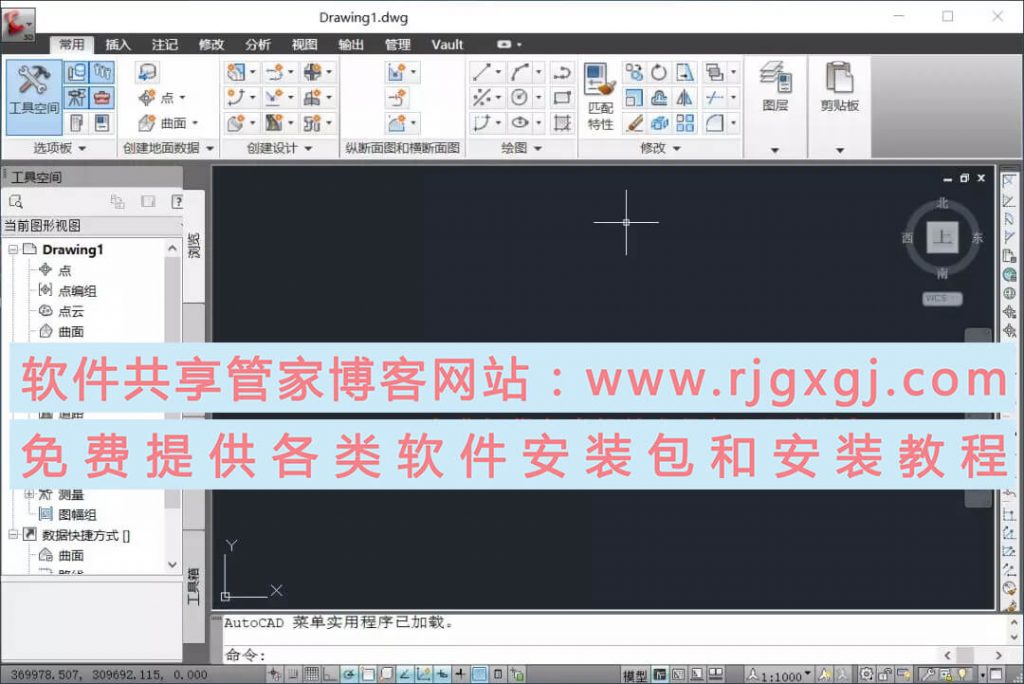
Task: Expand the 创建设计 panel title
Action: pyautogui.click(x=280, y=148)
